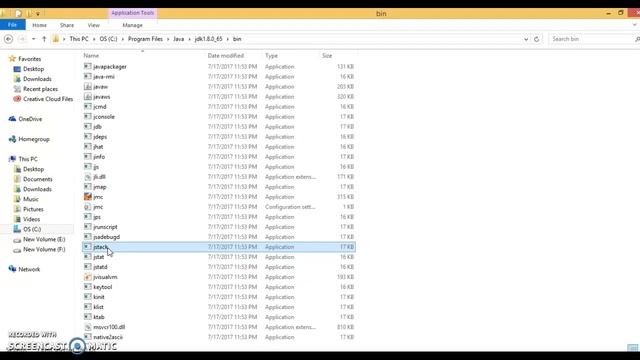Select the jcmd file icon
The height and width of the screenshot is (360, 640).
click(87, 107)
